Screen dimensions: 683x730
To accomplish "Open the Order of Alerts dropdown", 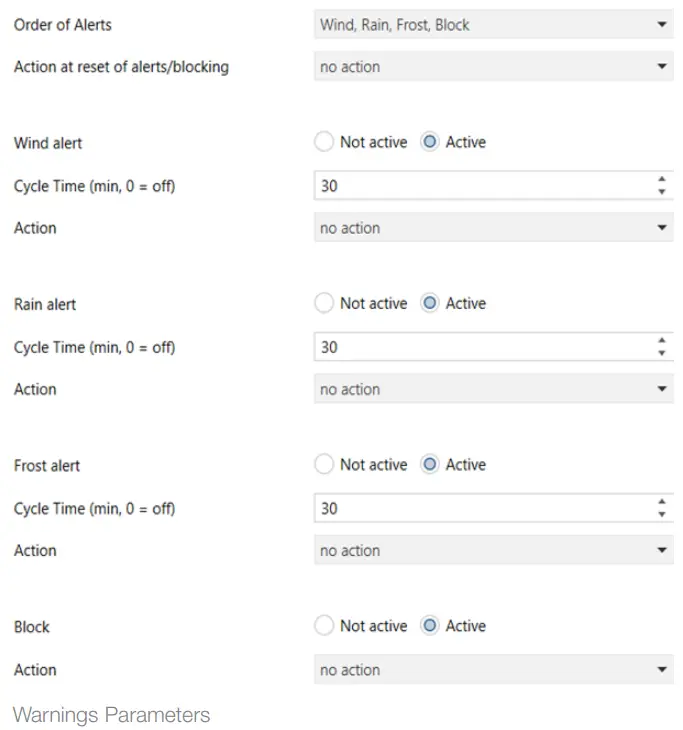I will (x=493, y=25).
